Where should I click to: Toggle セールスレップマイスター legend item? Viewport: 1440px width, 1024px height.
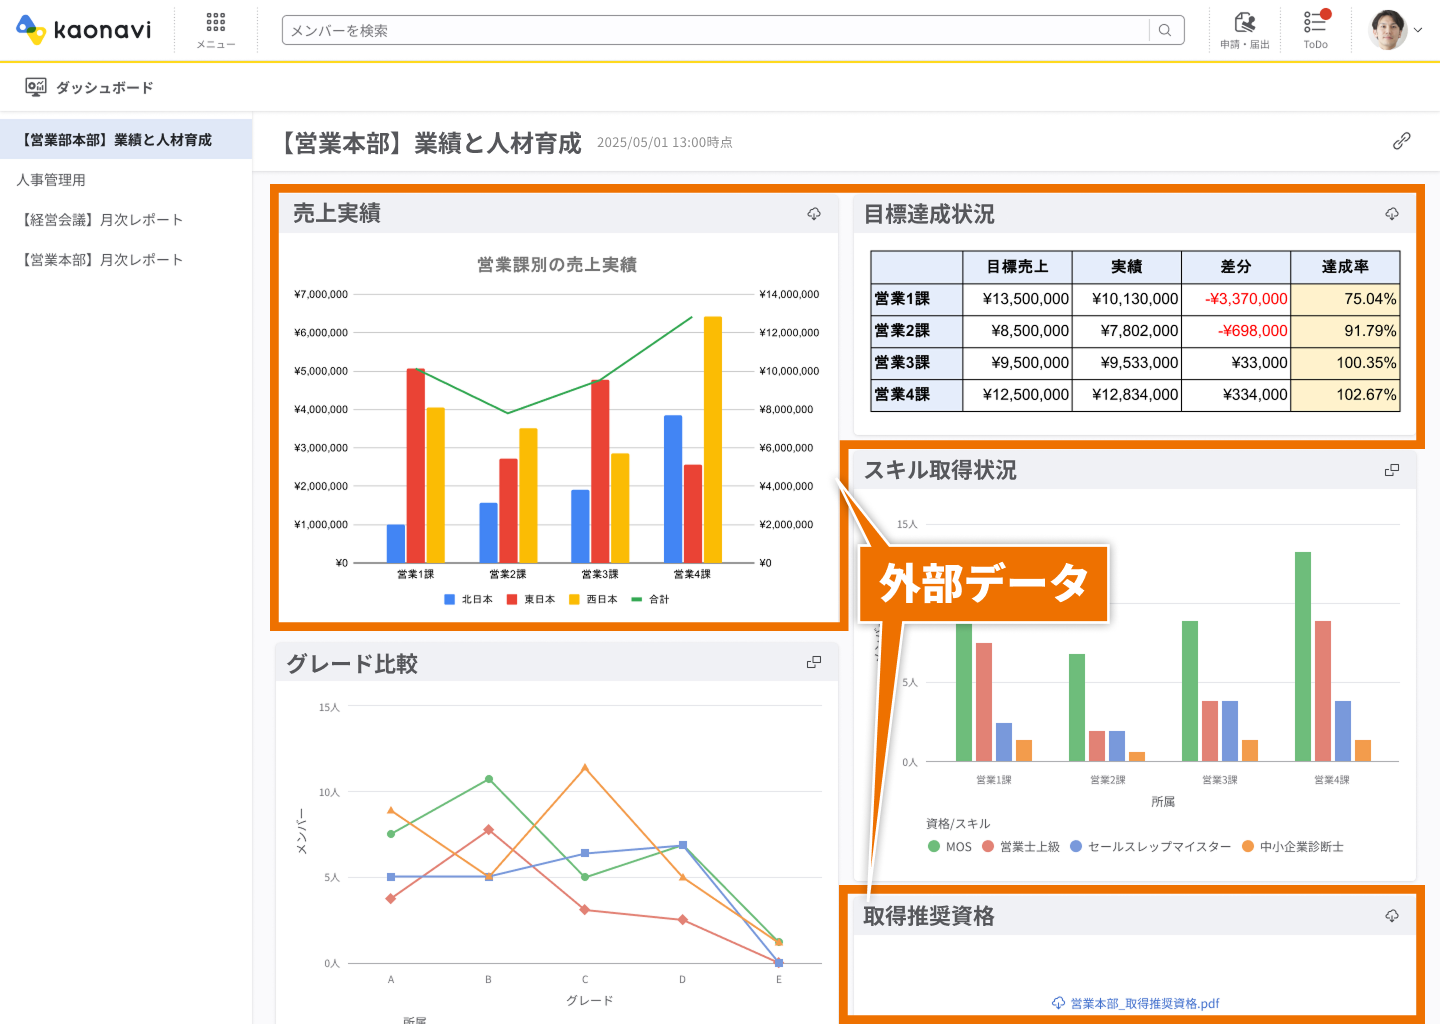(1150, 846)
